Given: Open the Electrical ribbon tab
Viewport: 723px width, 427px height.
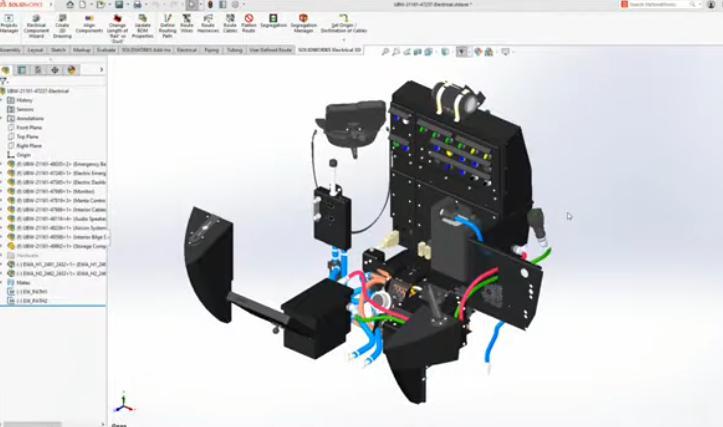Looking at the screenshot, I should tap(187, 50).
